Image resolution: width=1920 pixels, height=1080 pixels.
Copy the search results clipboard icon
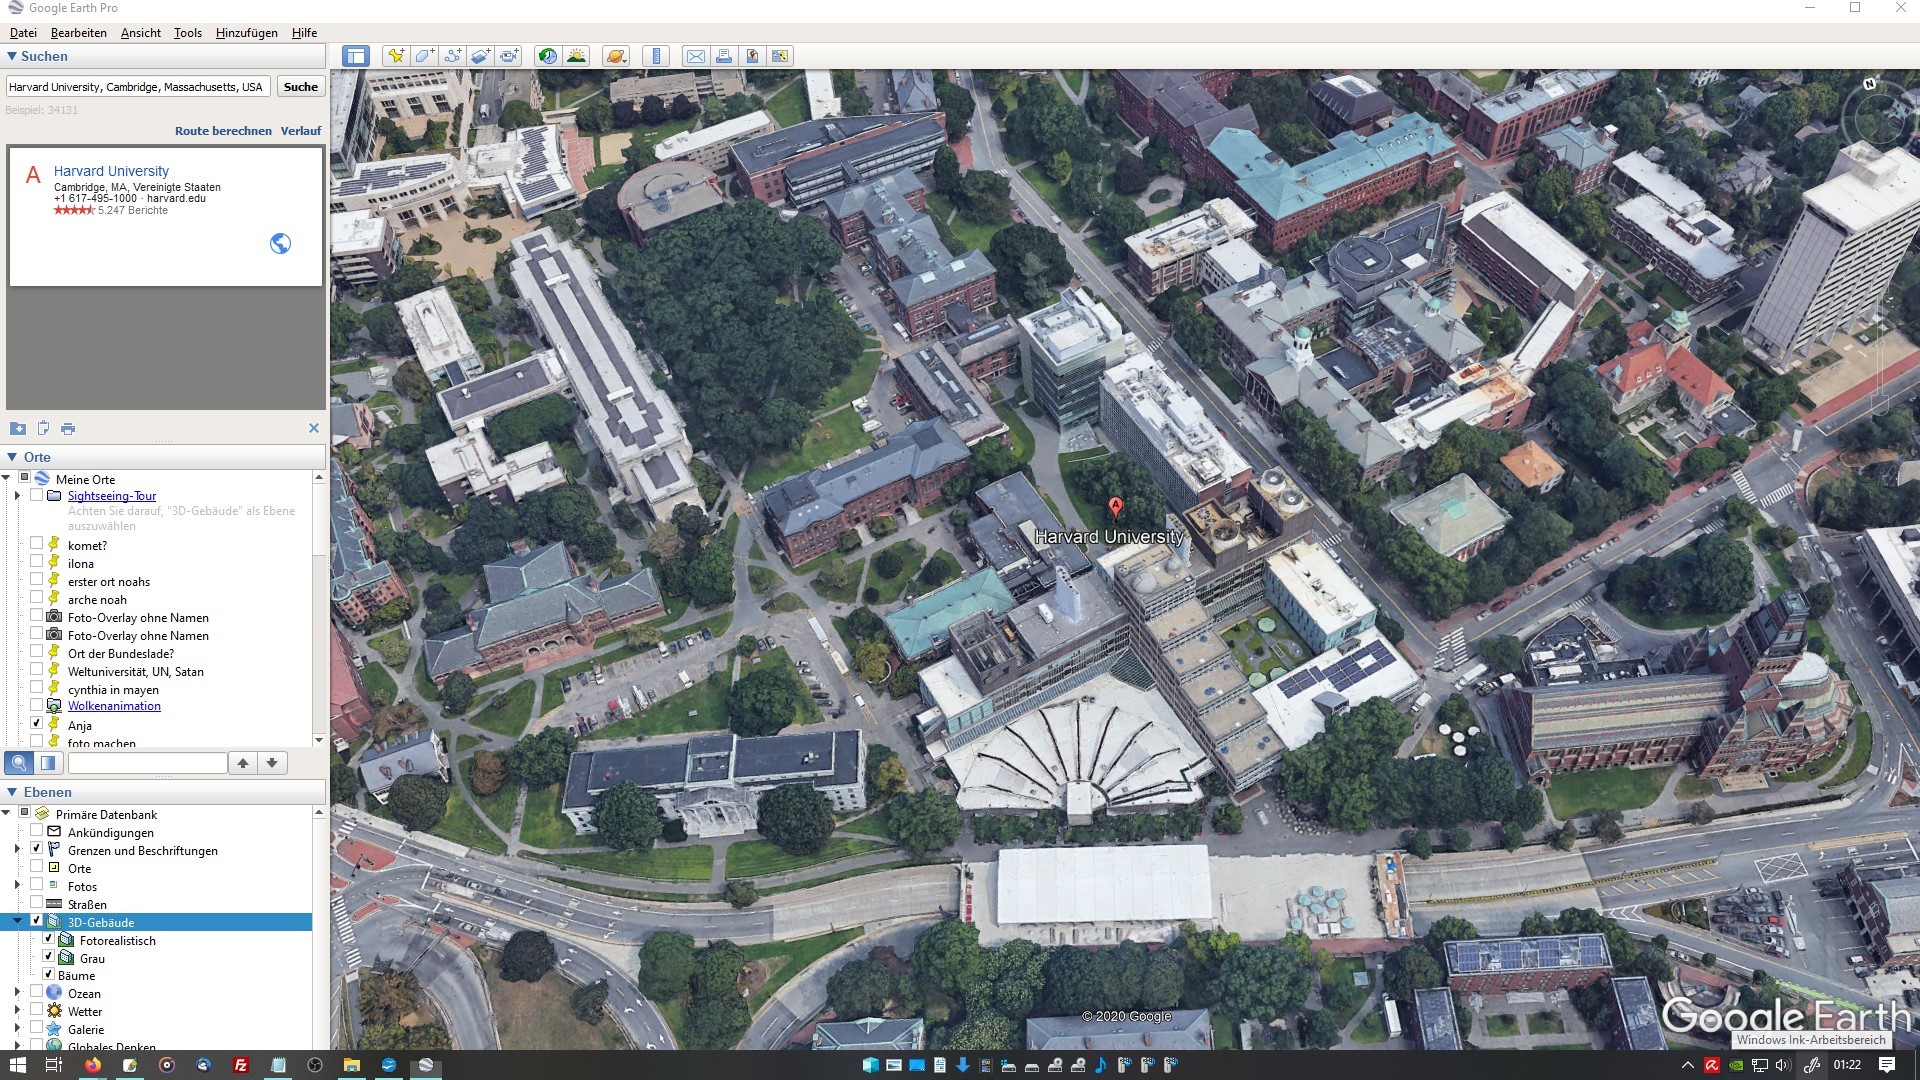pos(43,428)
